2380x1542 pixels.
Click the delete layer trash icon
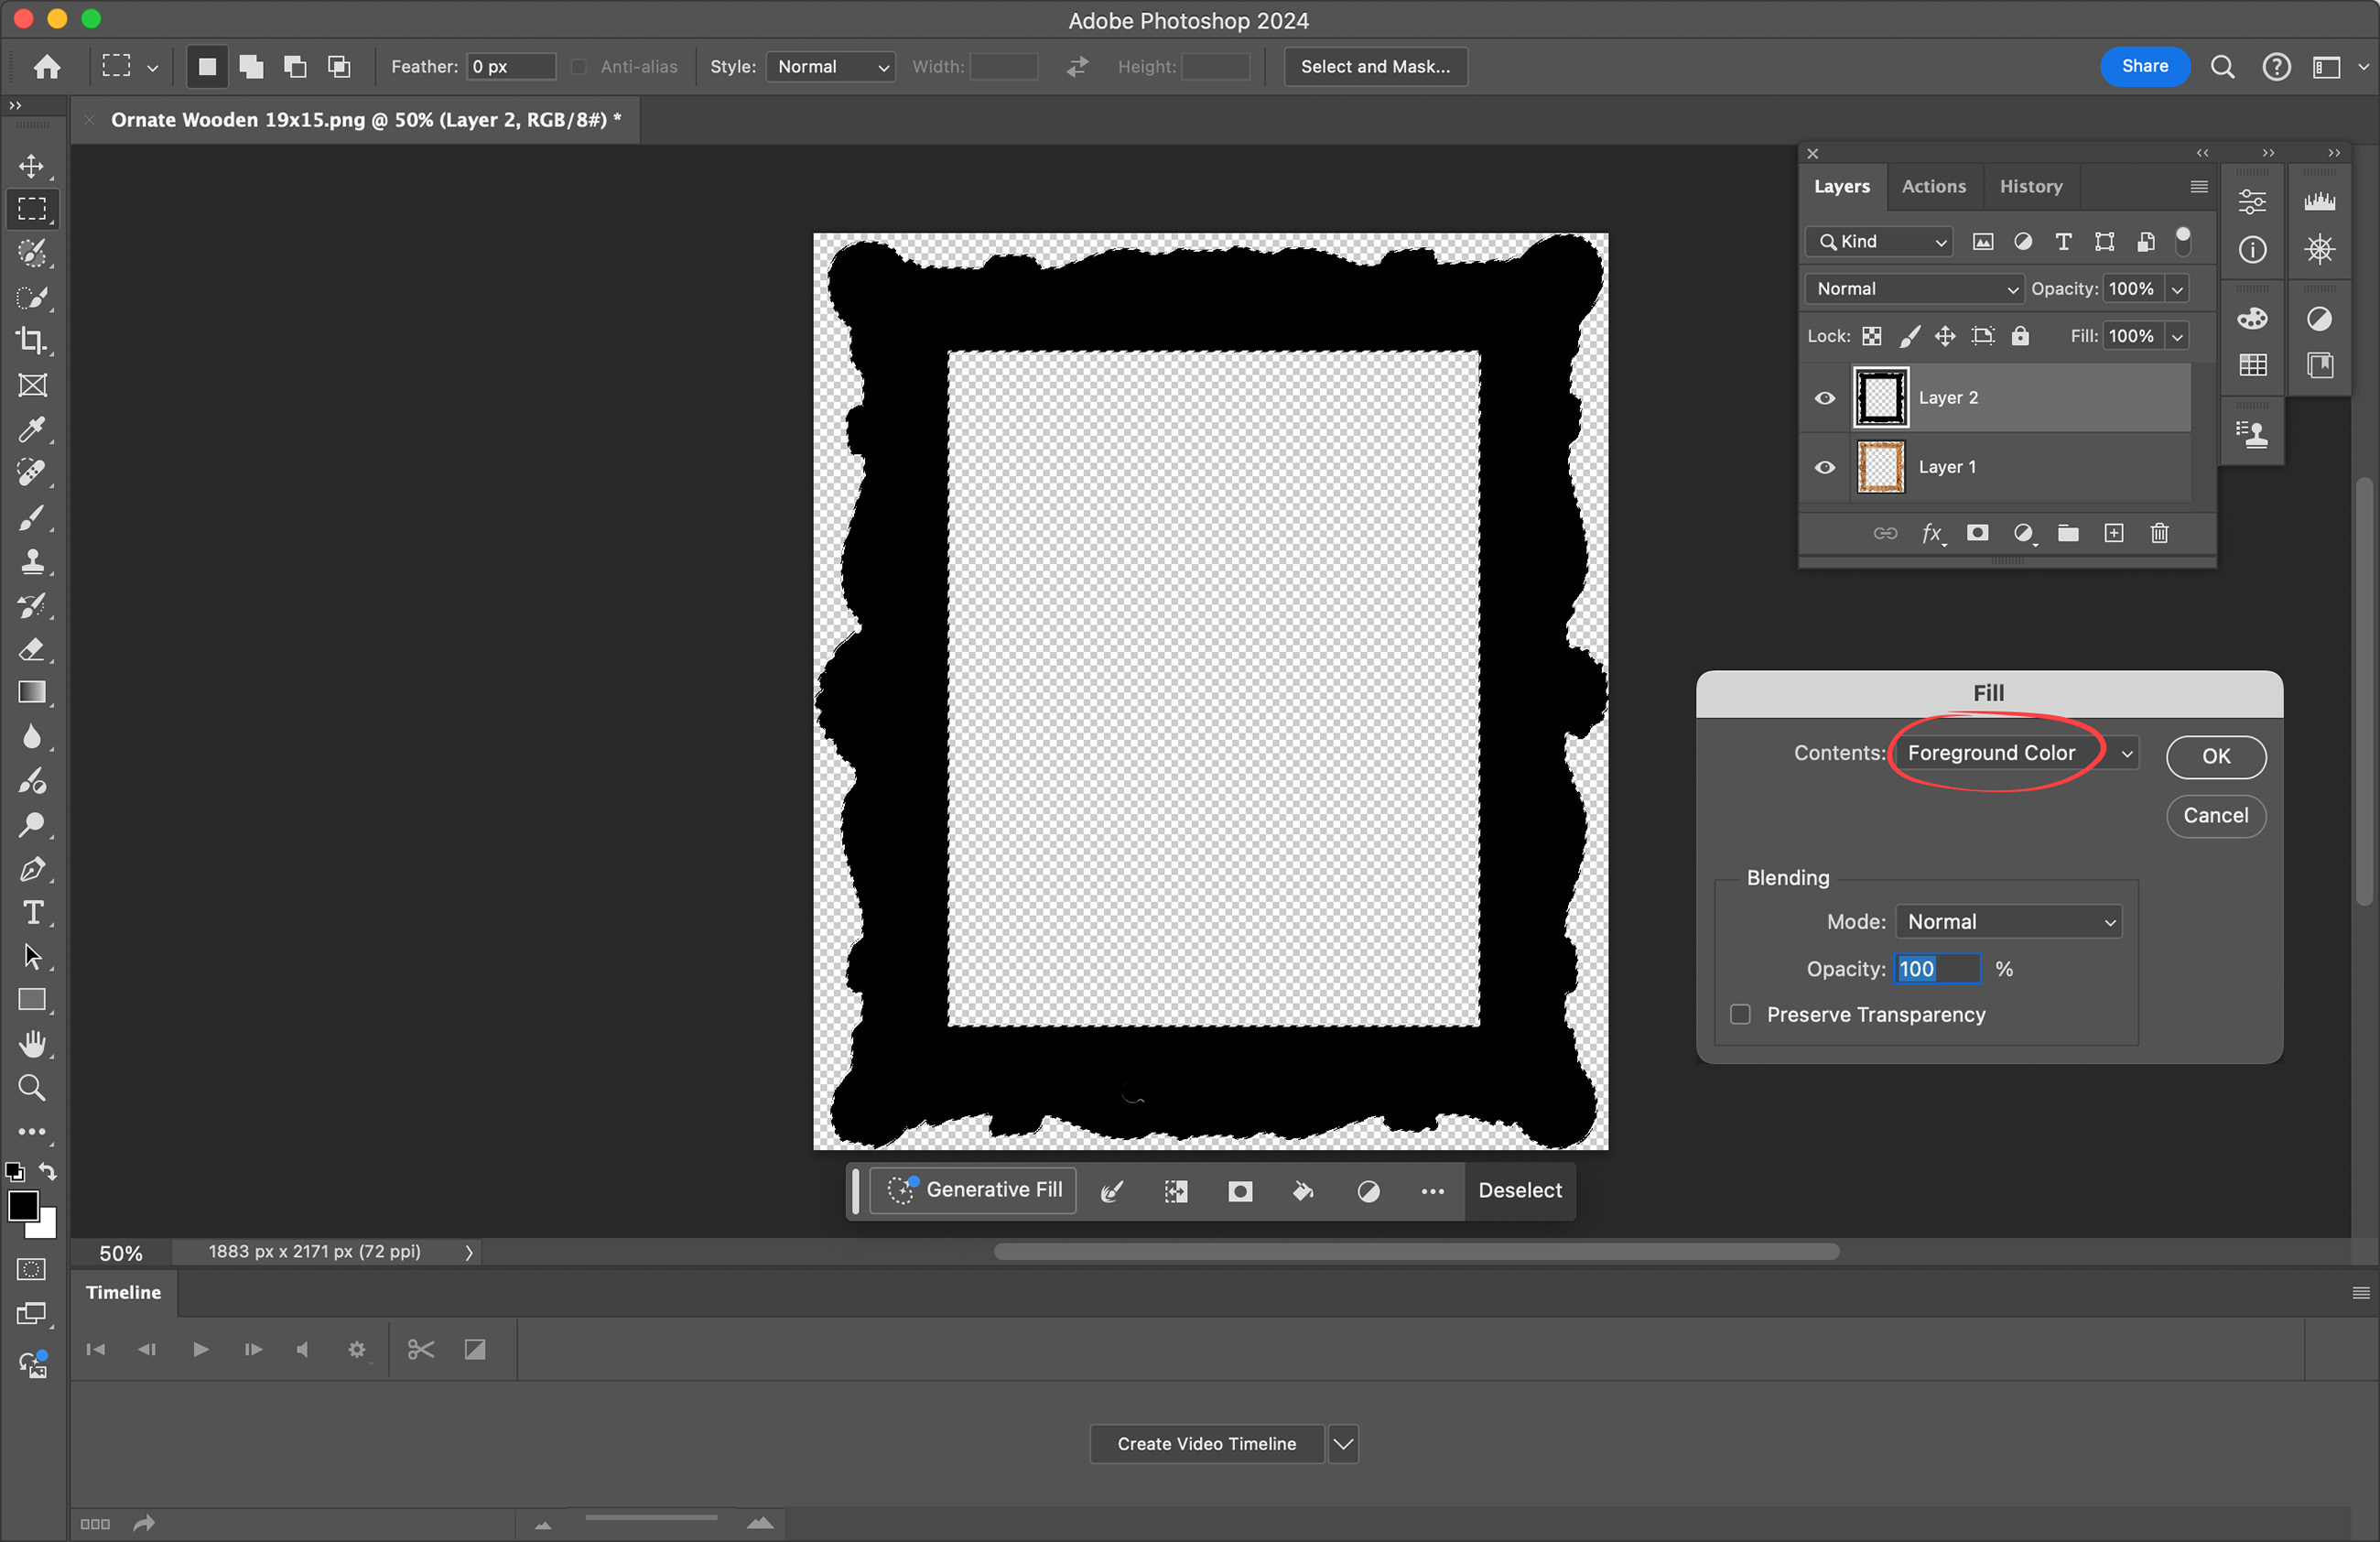(x=2159, y=533)
